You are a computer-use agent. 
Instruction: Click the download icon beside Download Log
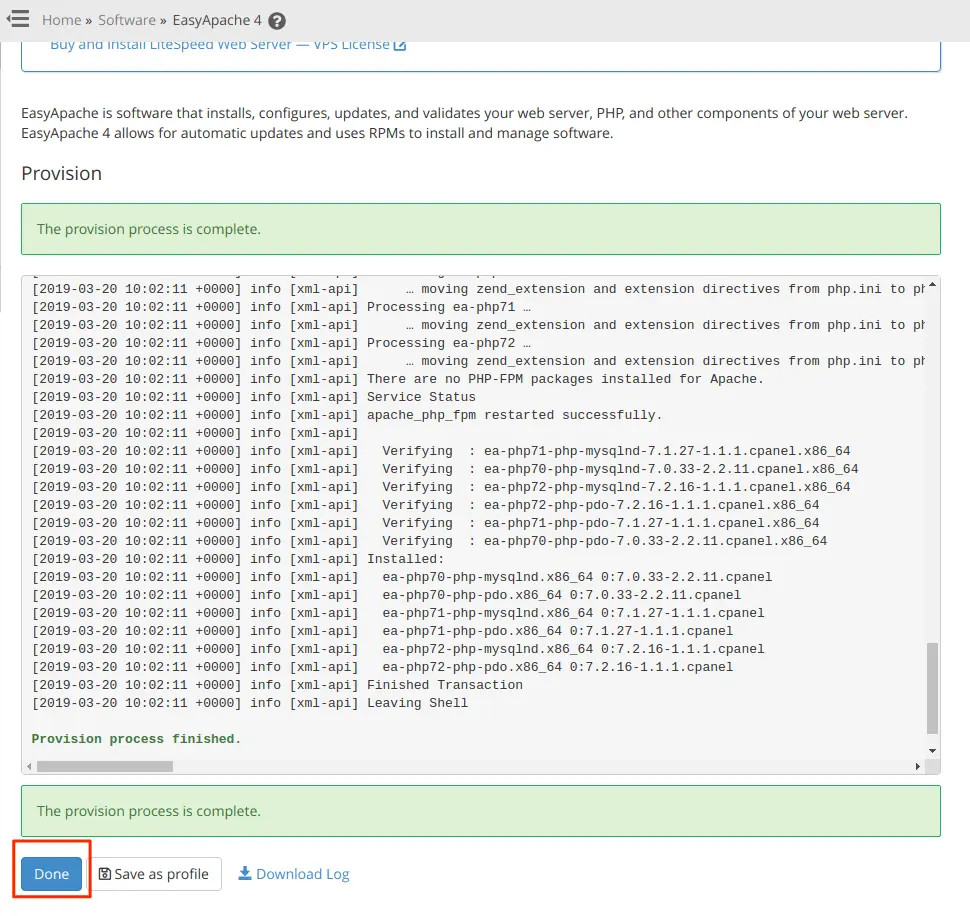coord(243,873)
